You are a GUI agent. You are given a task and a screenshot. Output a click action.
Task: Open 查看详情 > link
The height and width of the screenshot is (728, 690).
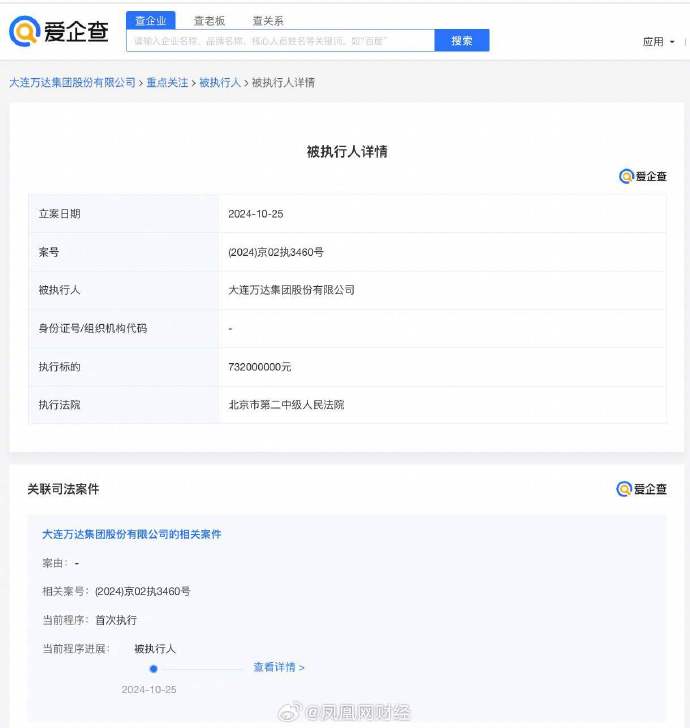[x=279, y=667]
